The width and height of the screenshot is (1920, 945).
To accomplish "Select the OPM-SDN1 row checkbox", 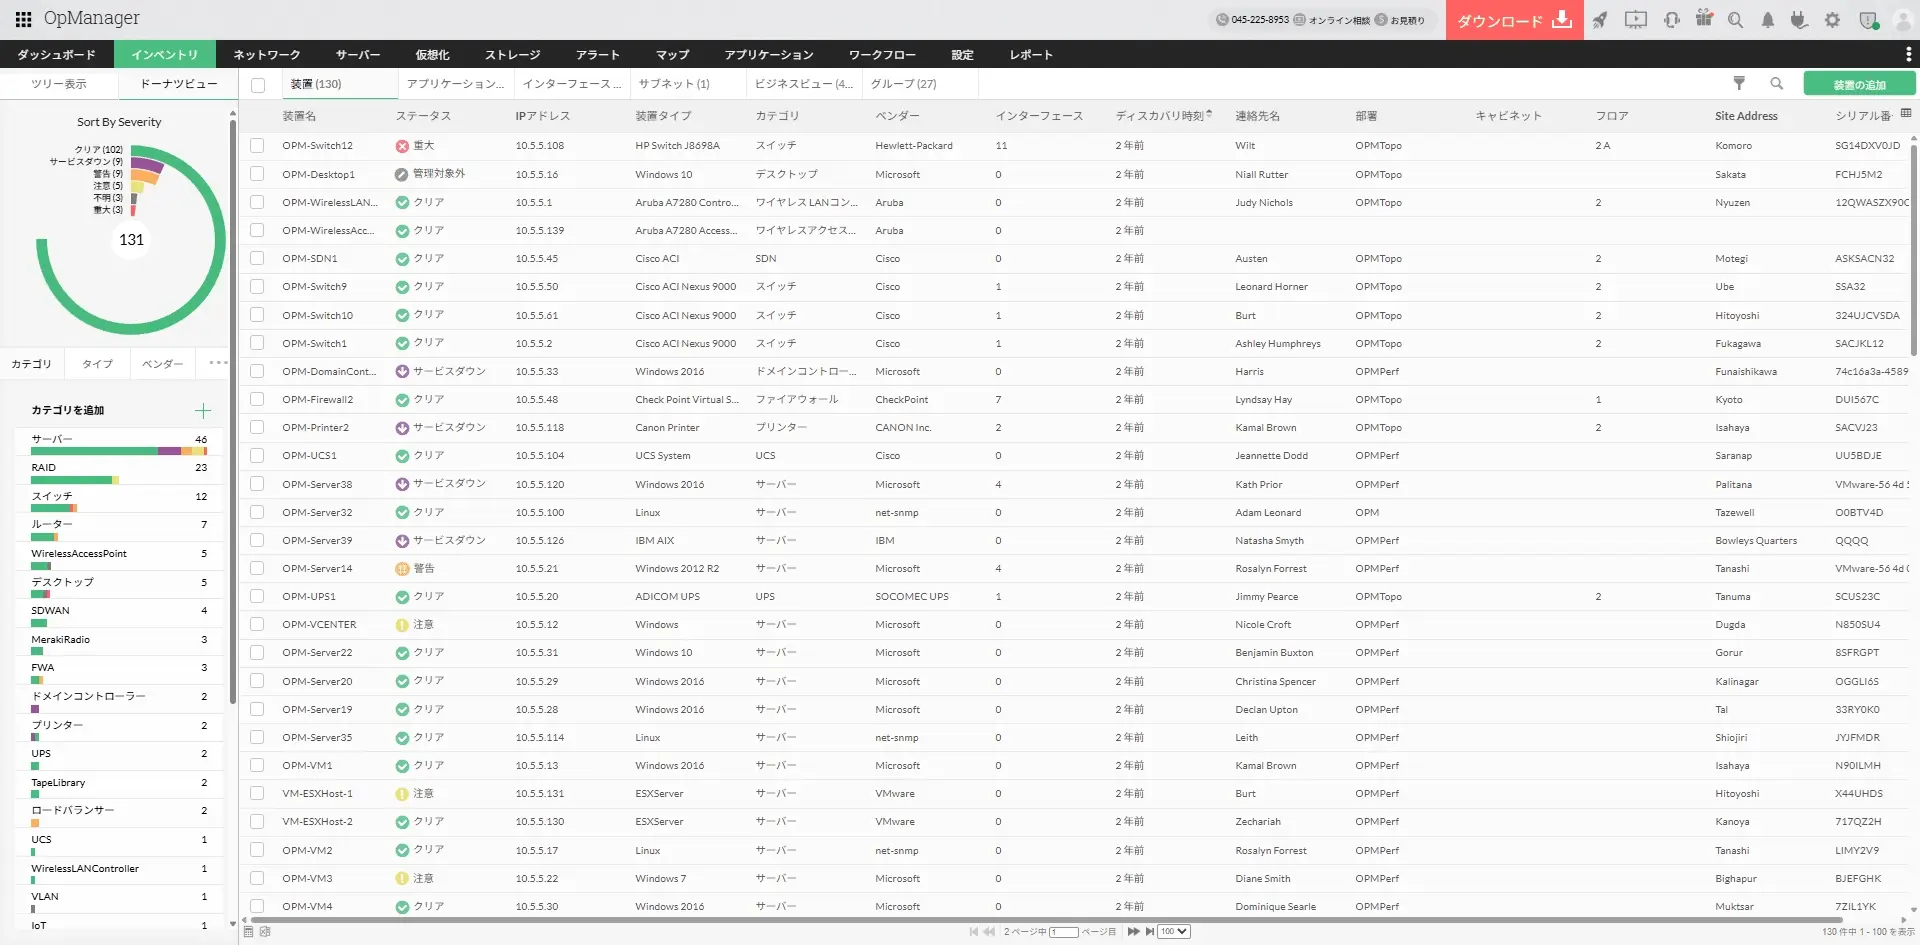I will [258, 258].
